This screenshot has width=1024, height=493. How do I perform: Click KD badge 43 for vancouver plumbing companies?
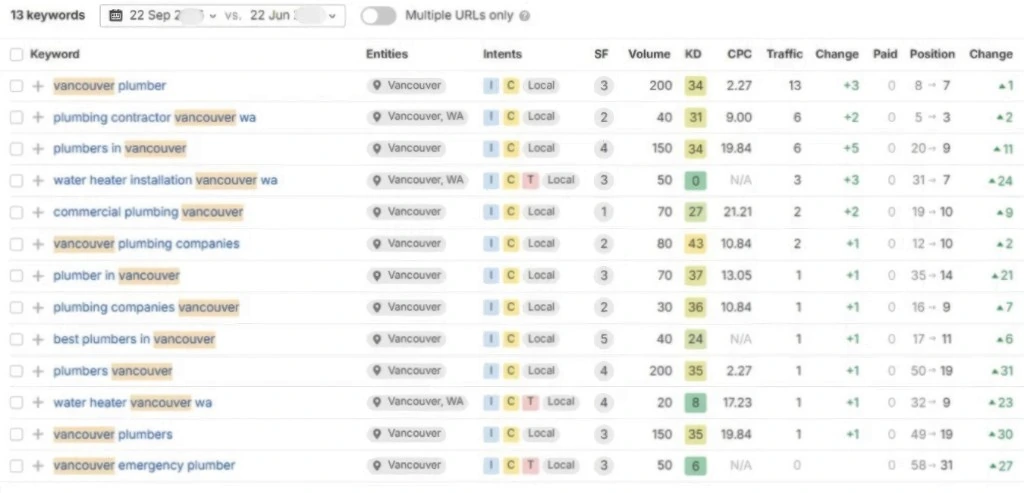[x=696, y=244]
